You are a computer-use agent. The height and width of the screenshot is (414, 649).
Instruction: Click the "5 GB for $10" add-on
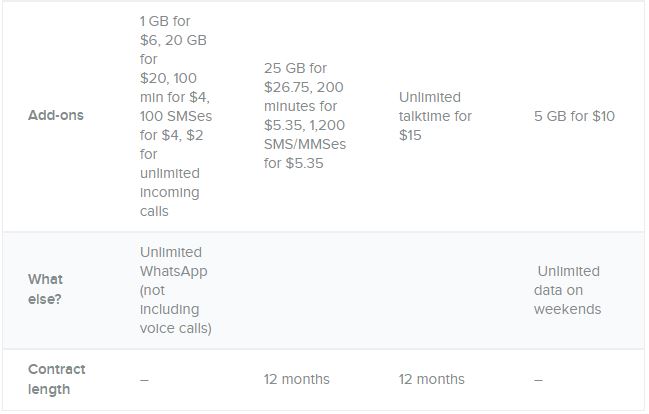click(x=574, y=116)
